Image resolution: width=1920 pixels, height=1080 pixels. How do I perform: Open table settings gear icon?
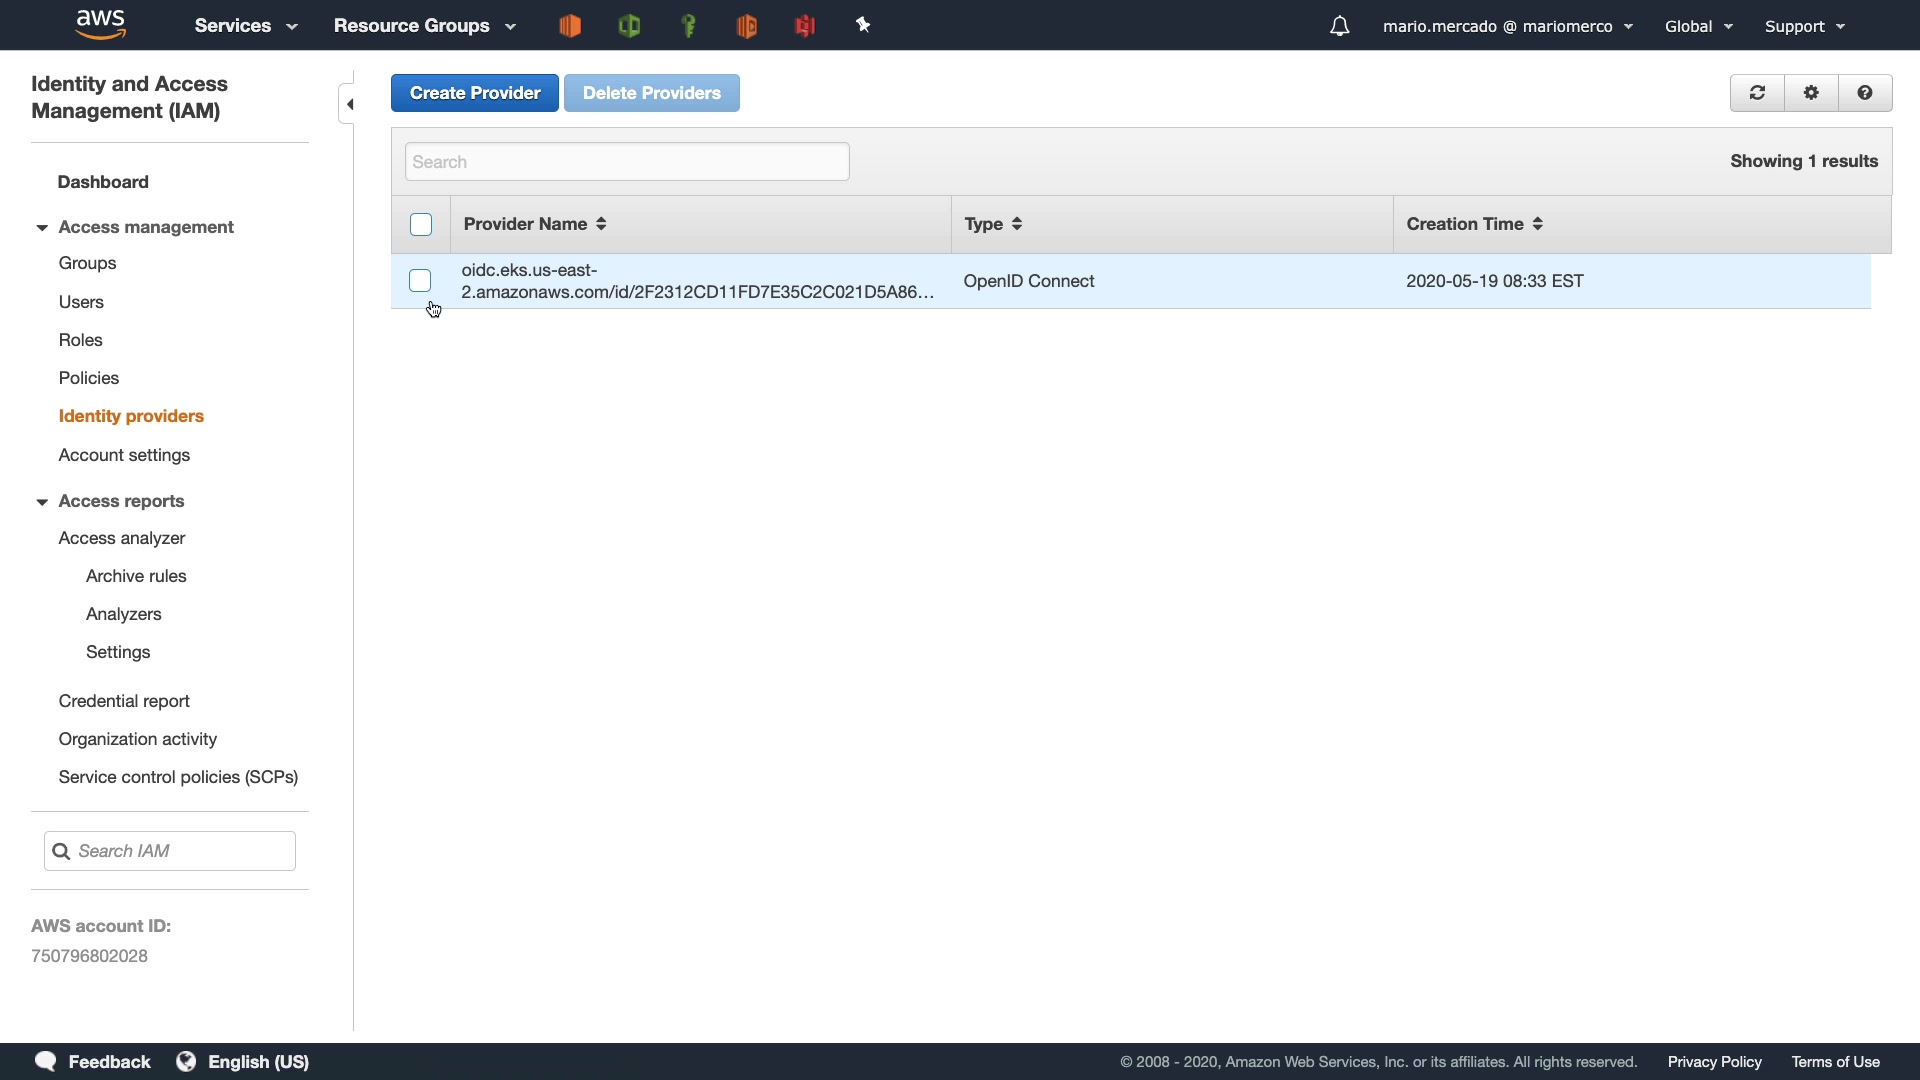pyautogui.click(x=1811, y=93)
